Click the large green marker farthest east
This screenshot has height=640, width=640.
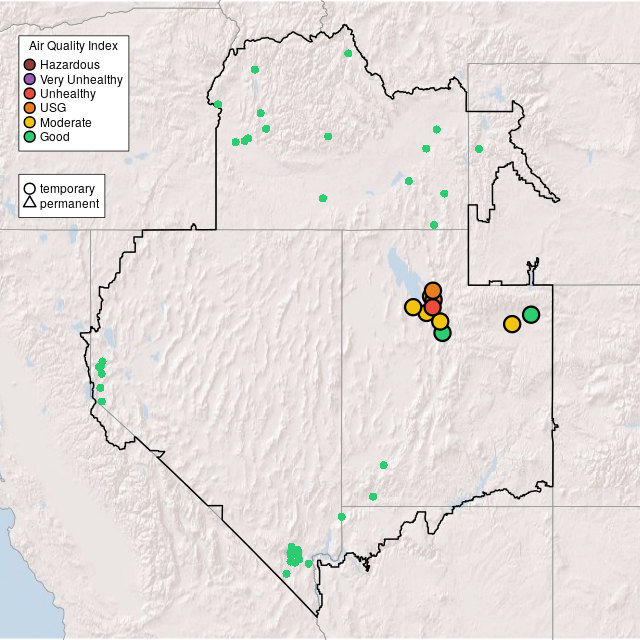[531, 314]
